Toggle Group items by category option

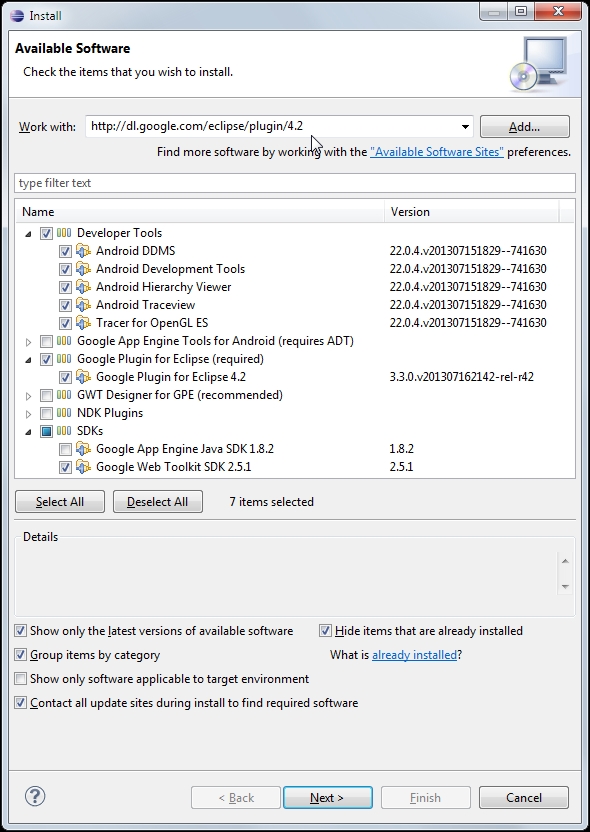point(20,655)
